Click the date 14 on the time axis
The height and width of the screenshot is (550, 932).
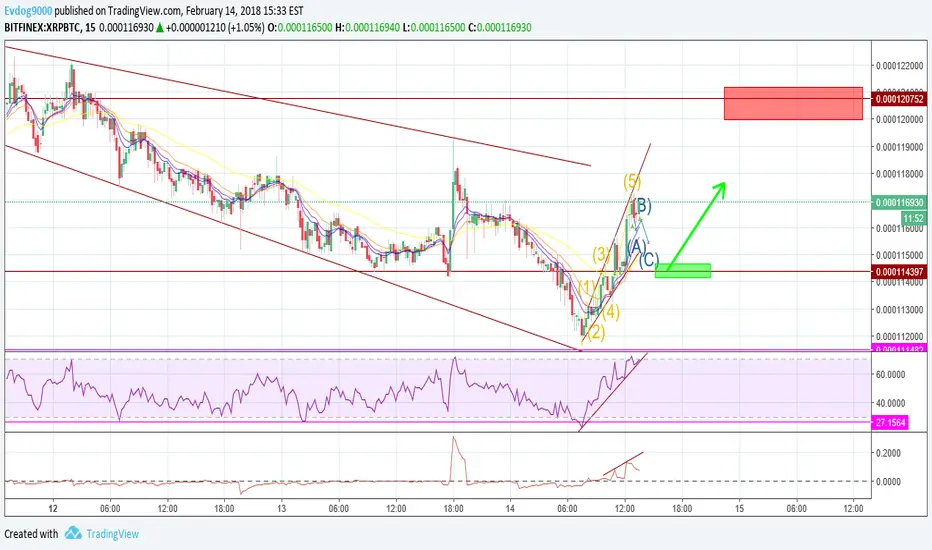[x=510, y=508]
